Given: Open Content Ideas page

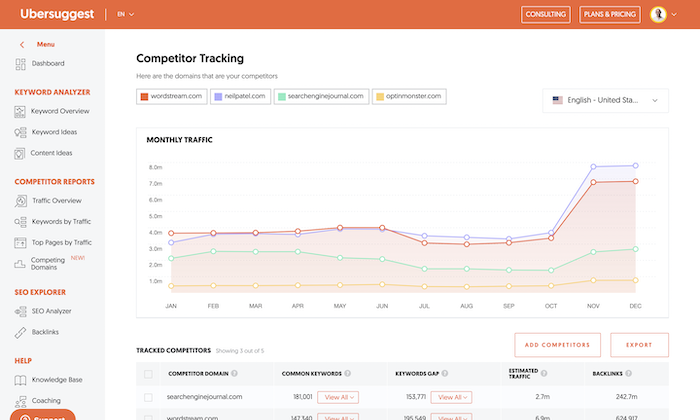Looking at the screenshot, I should click(x=51, y=153).
